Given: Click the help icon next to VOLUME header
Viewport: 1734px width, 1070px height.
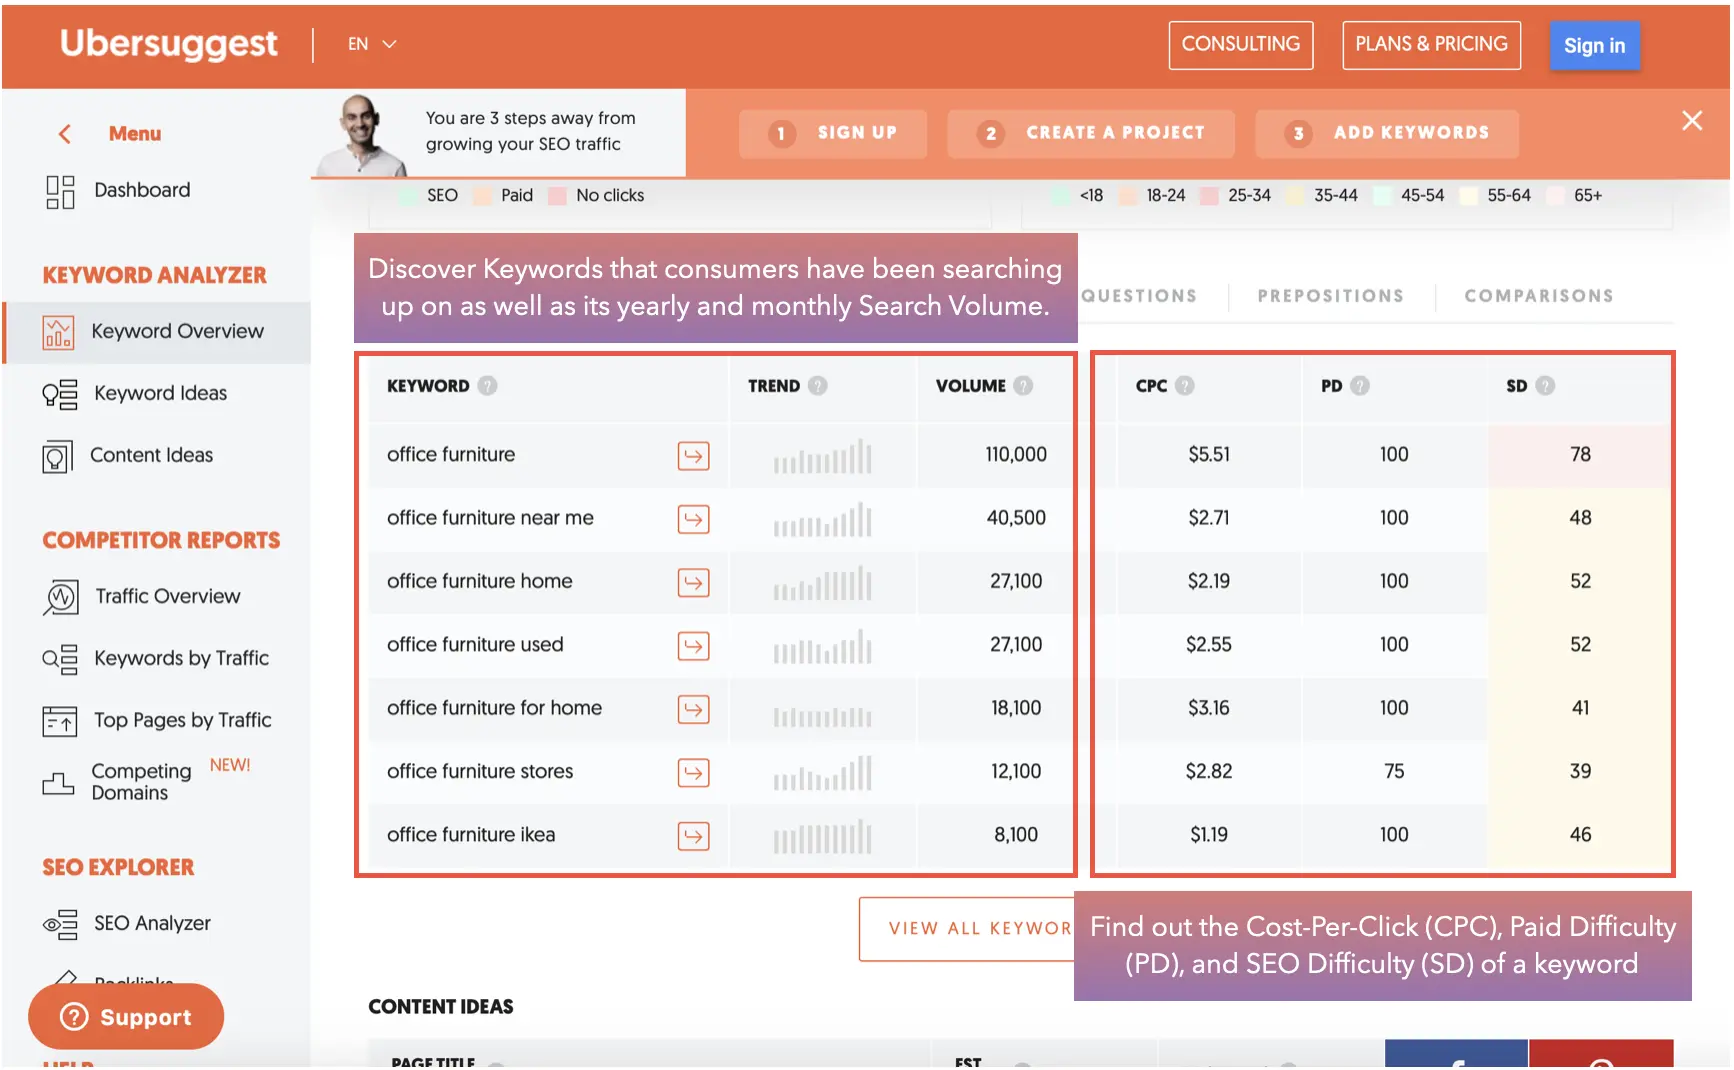Looking at the screenshot, I should click(1022, 386).
